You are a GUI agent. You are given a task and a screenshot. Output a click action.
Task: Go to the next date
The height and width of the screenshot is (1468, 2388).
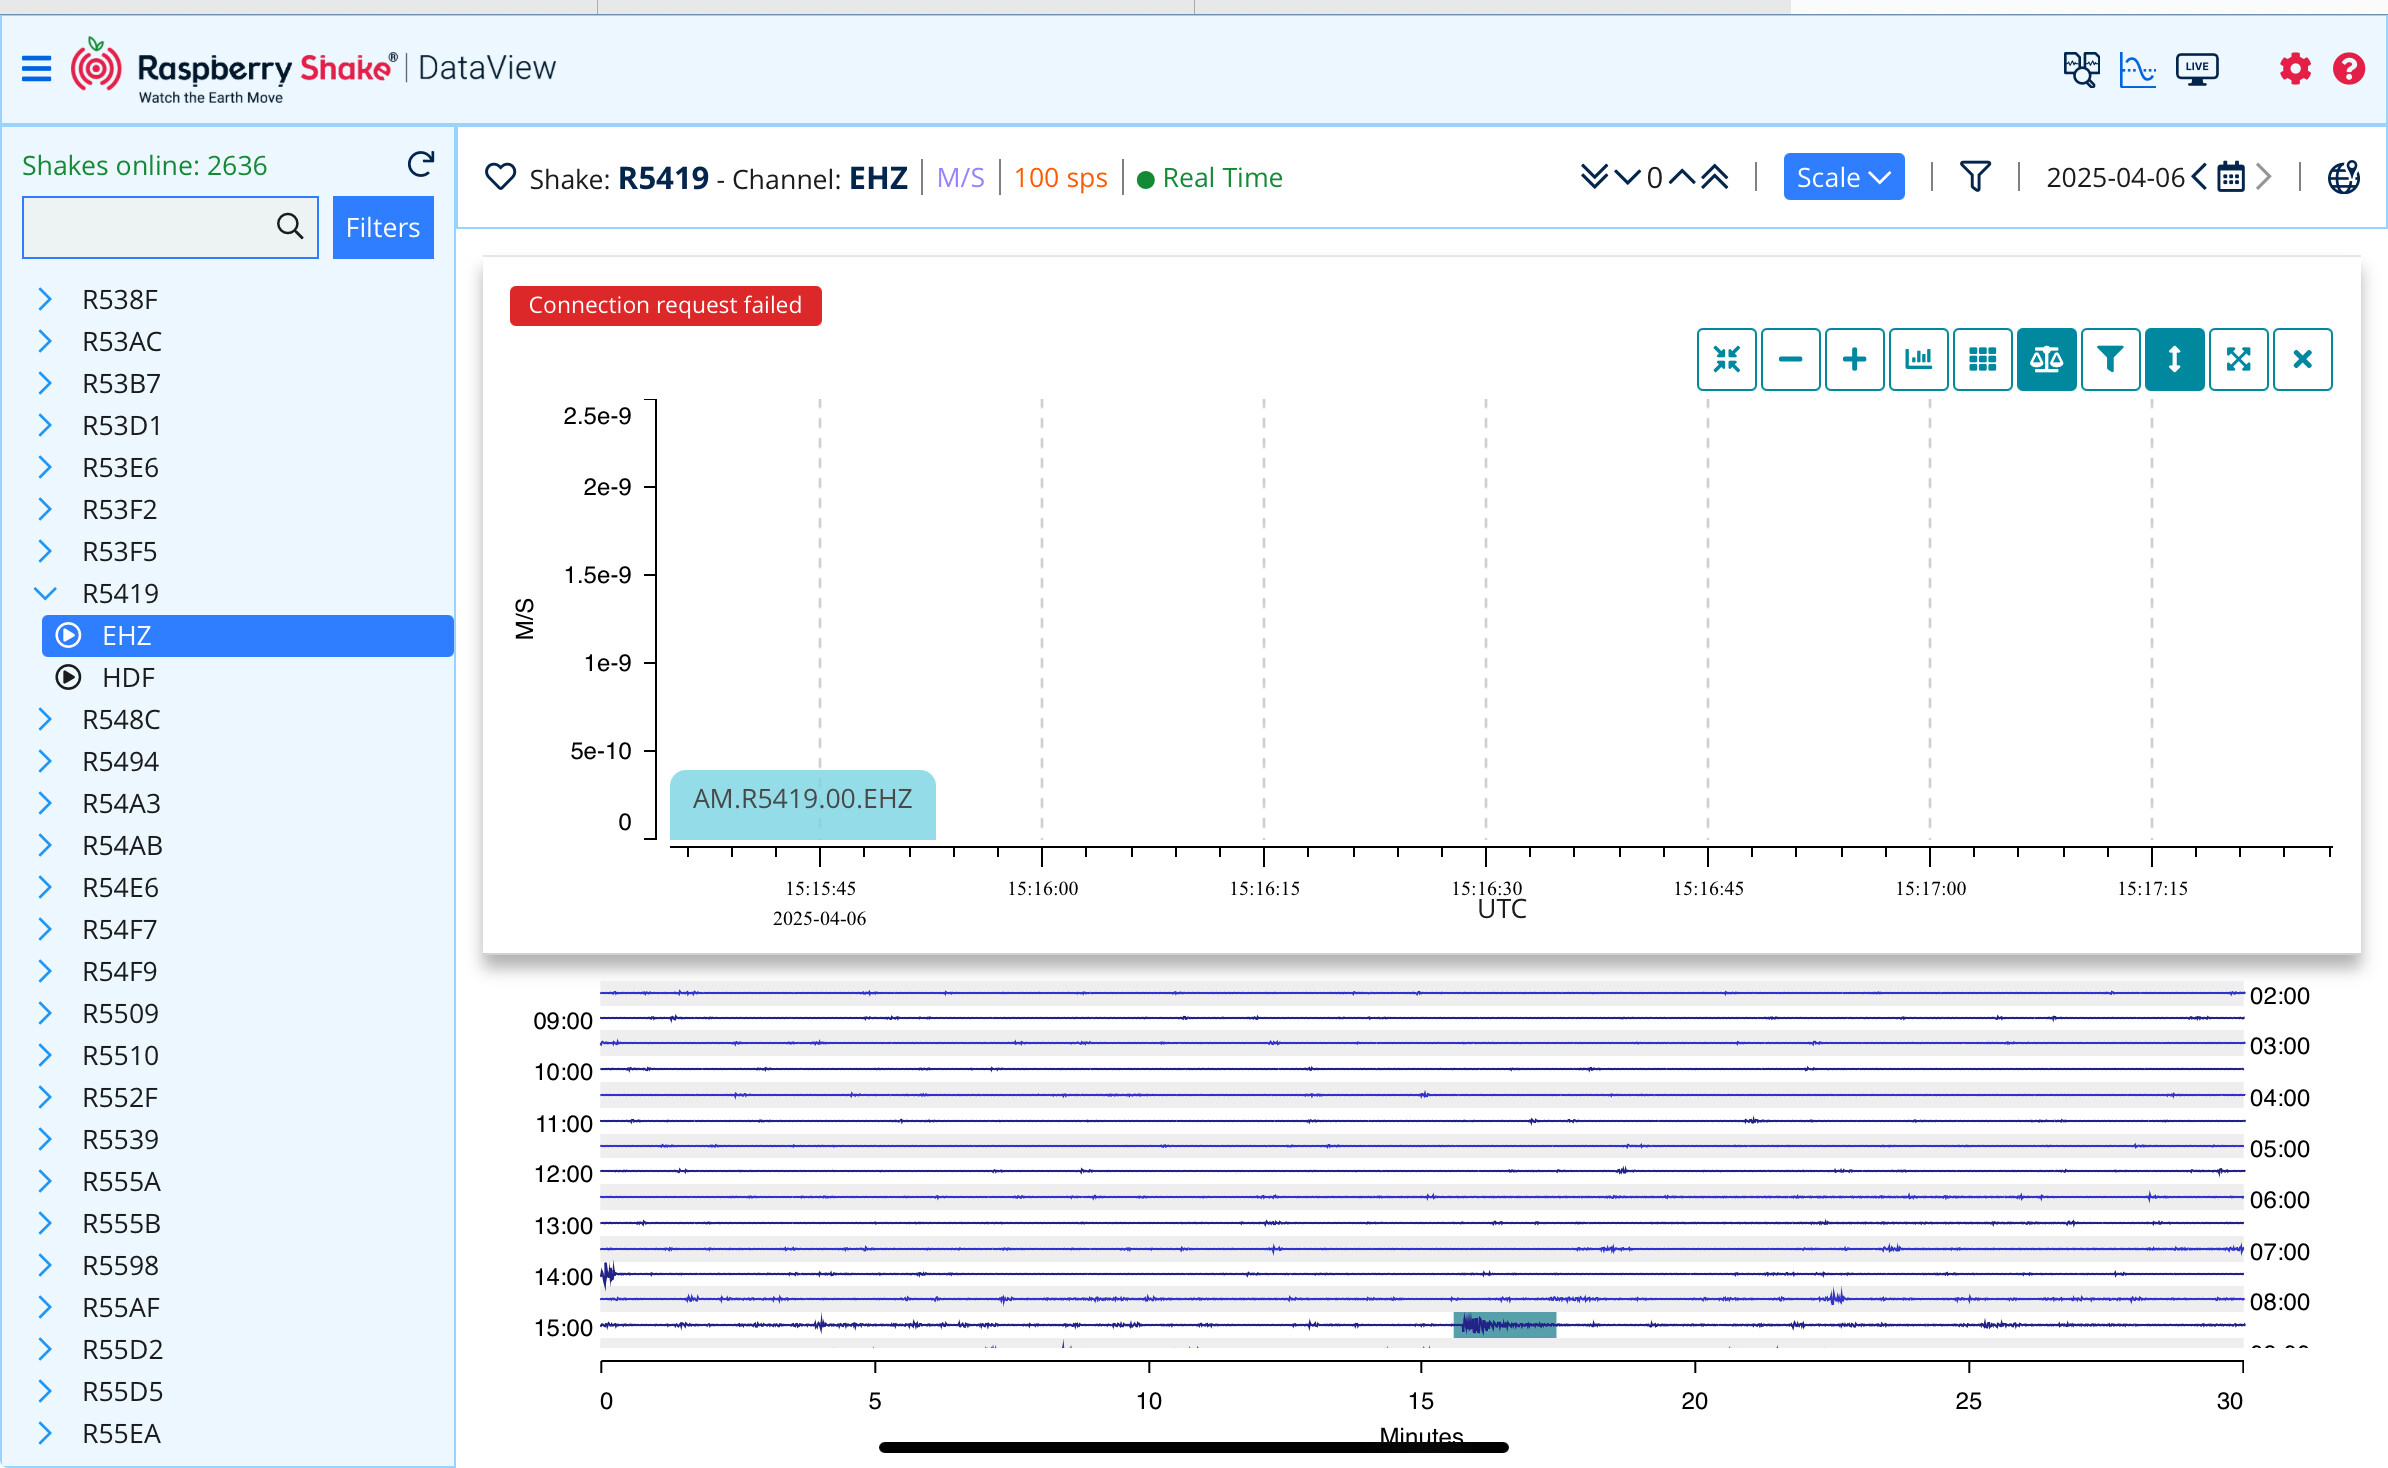coord(2264,177)
